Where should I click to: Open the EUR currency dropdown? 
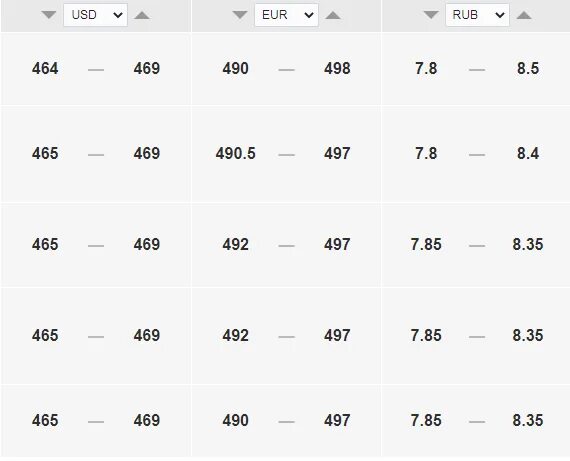click(x=286, y=15)
